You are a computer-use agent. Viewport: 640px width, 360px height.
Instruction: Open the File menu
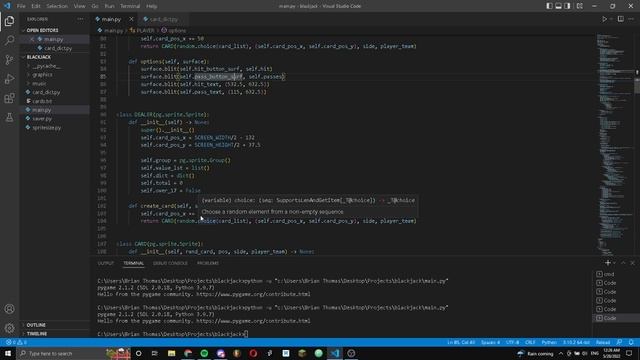[21, 6]
